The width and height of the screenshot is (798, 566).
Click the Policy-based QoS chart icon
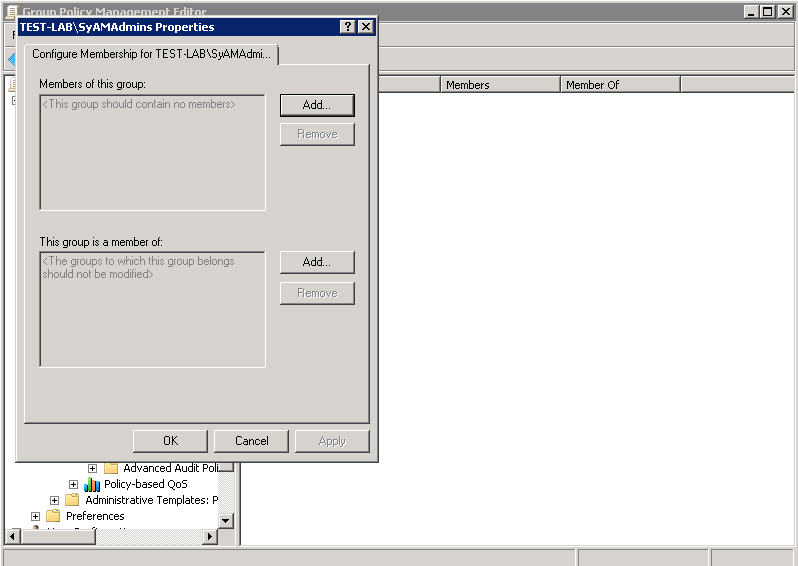[92, 484]
